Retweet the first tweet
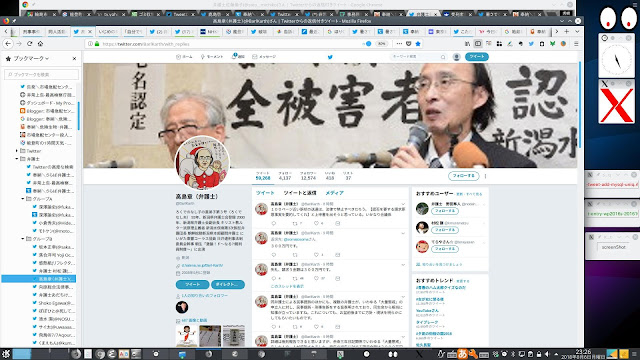This screenshot has height=360, width=640. point(296,223)
